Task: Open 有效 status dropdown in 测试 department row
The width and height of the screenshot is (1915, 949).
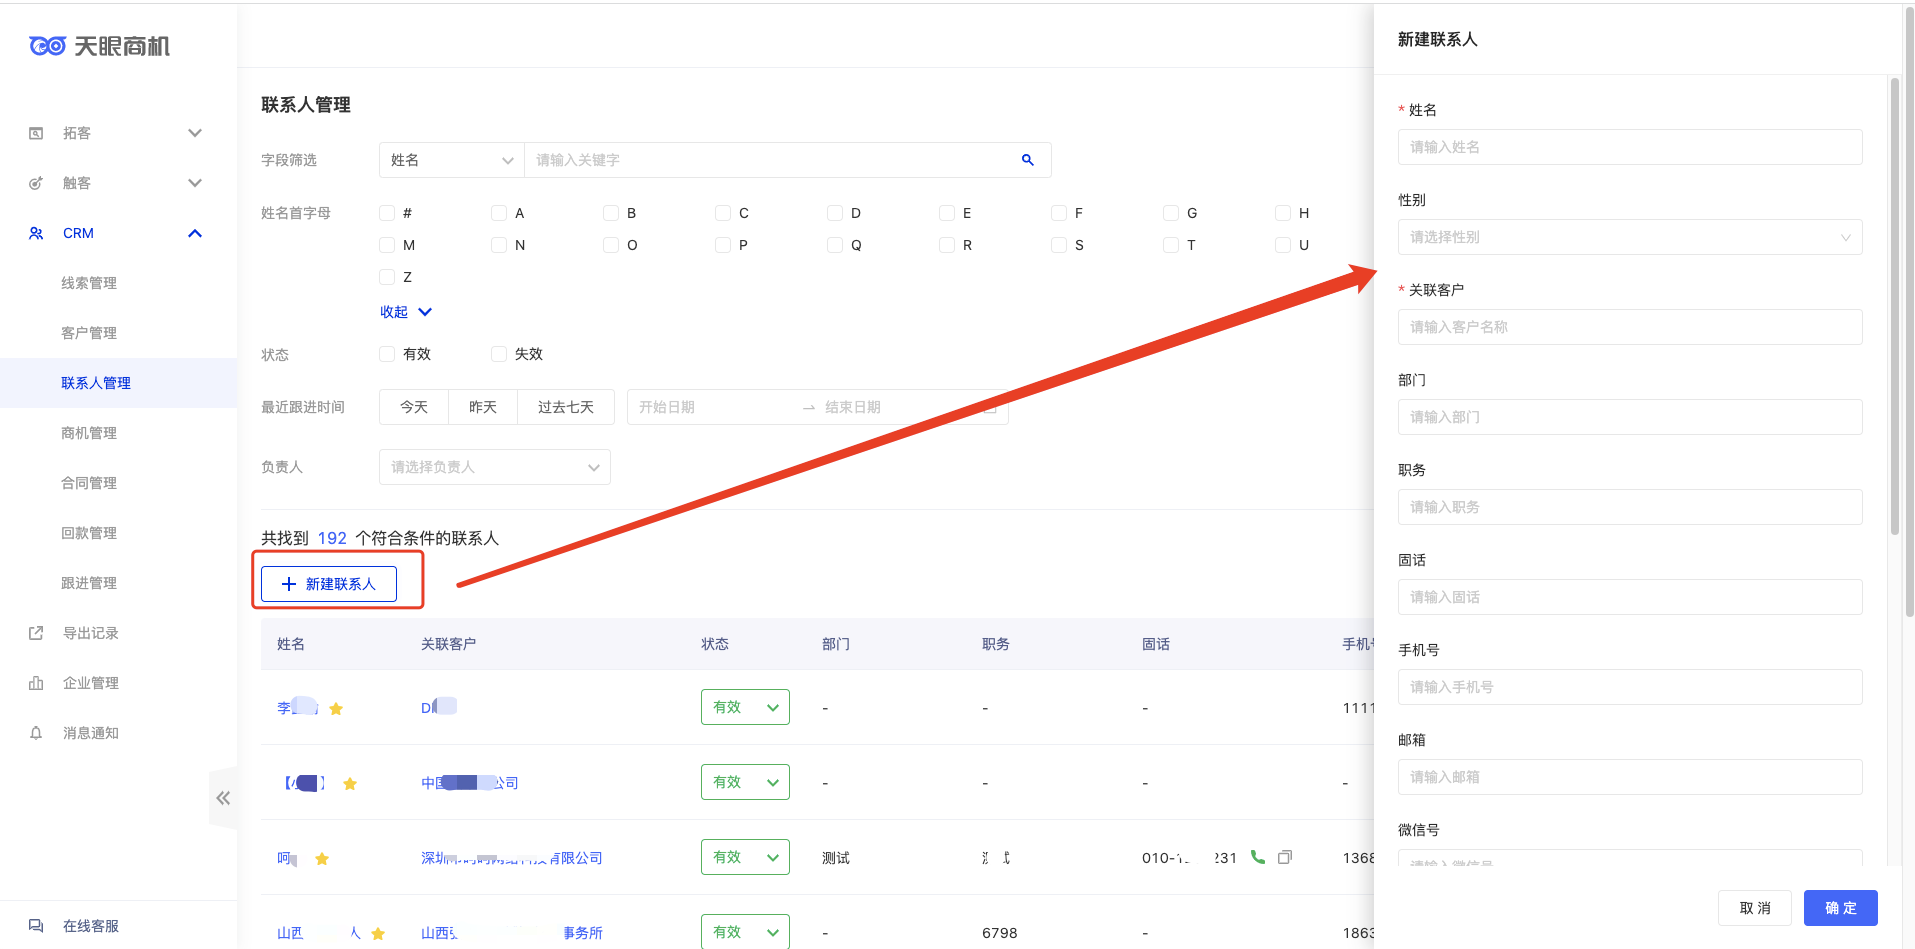Action: tap(745, 857)
